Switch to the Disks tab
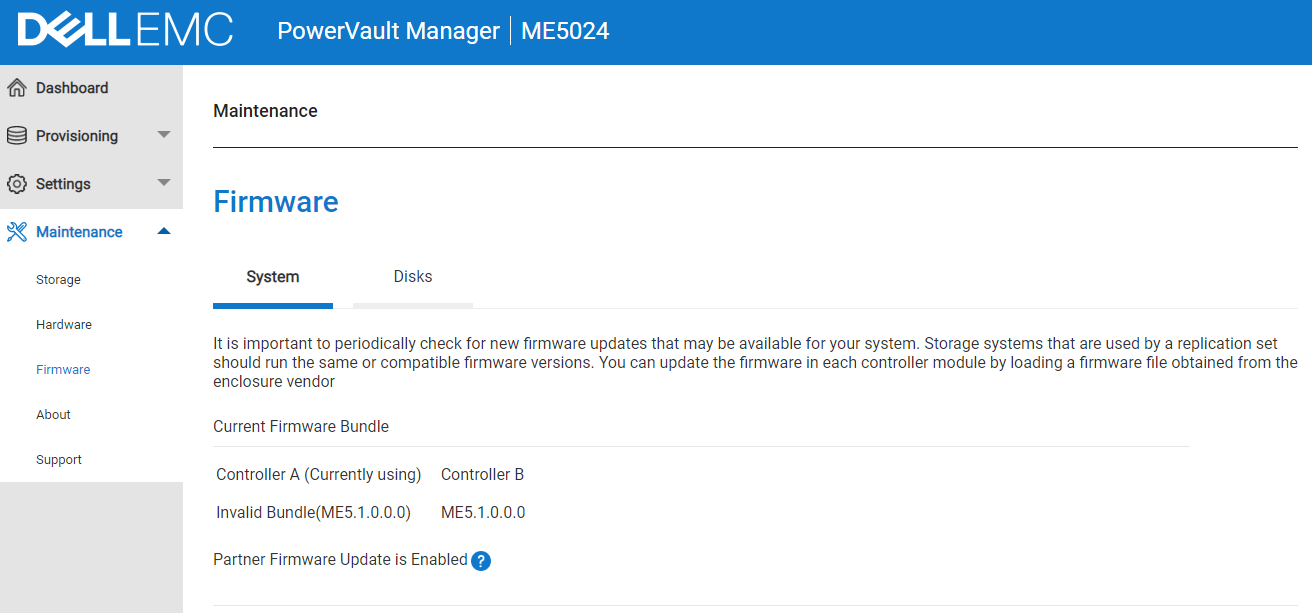 pyautogui.click(x=412, y=276)
